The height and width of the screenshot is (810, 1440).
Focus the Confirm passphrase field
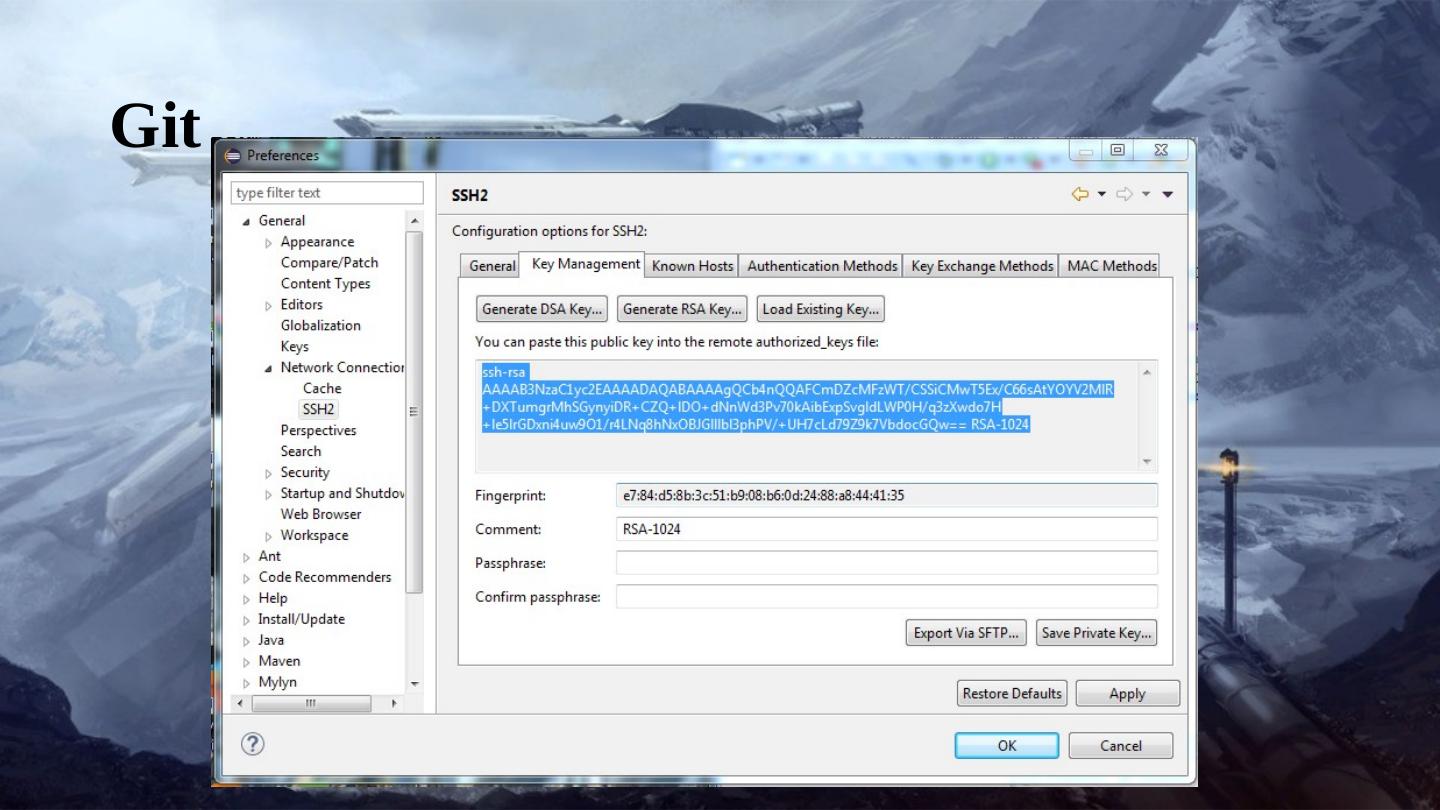click(886, 597)
